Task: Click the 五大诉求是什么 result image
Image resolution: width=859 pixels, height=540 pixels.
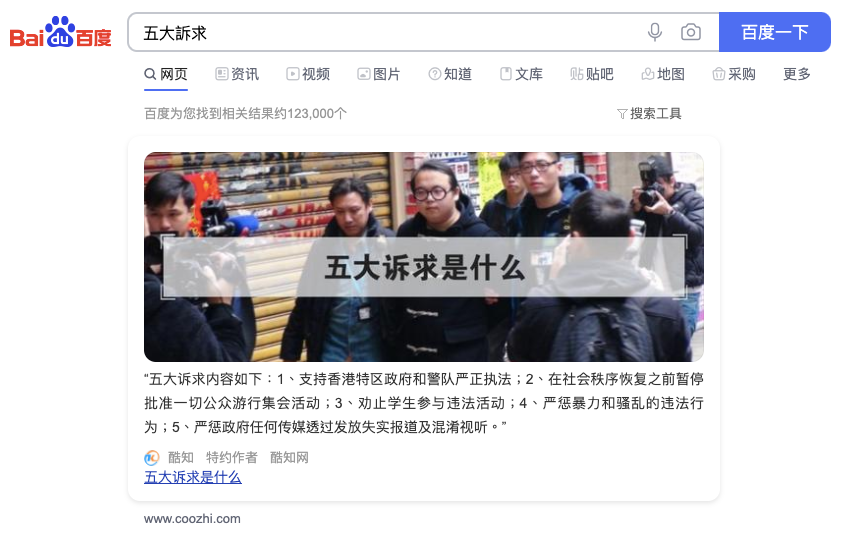Action: pos(423,257)
